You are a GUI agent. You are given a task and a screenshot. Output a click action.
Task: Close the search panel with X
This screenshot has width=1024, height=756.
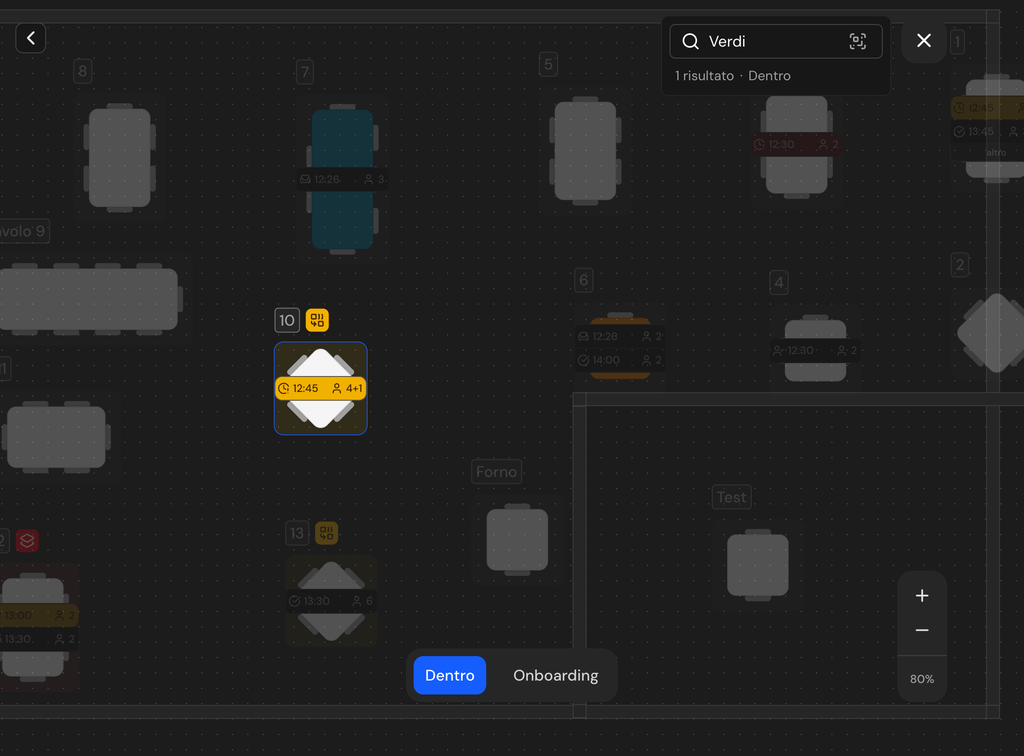coord(923,40)
